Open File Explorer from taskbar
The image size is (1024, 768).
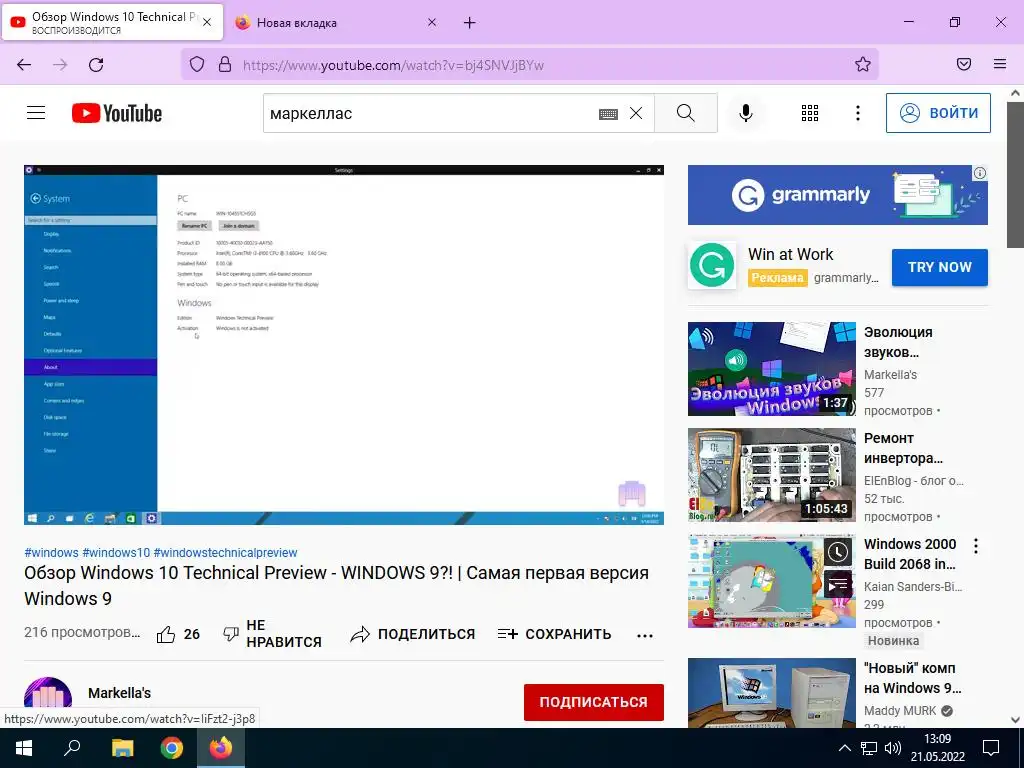(122, 748)
